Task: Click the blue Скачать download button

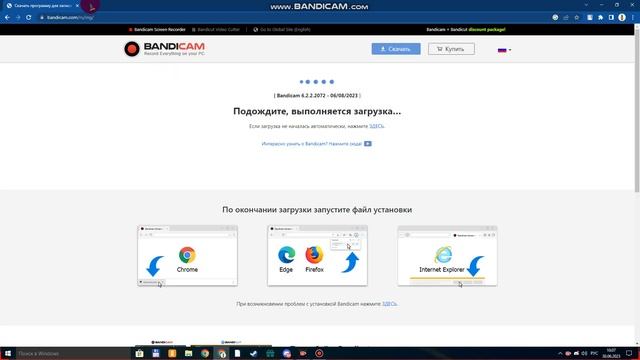Action: click(396, 49)
